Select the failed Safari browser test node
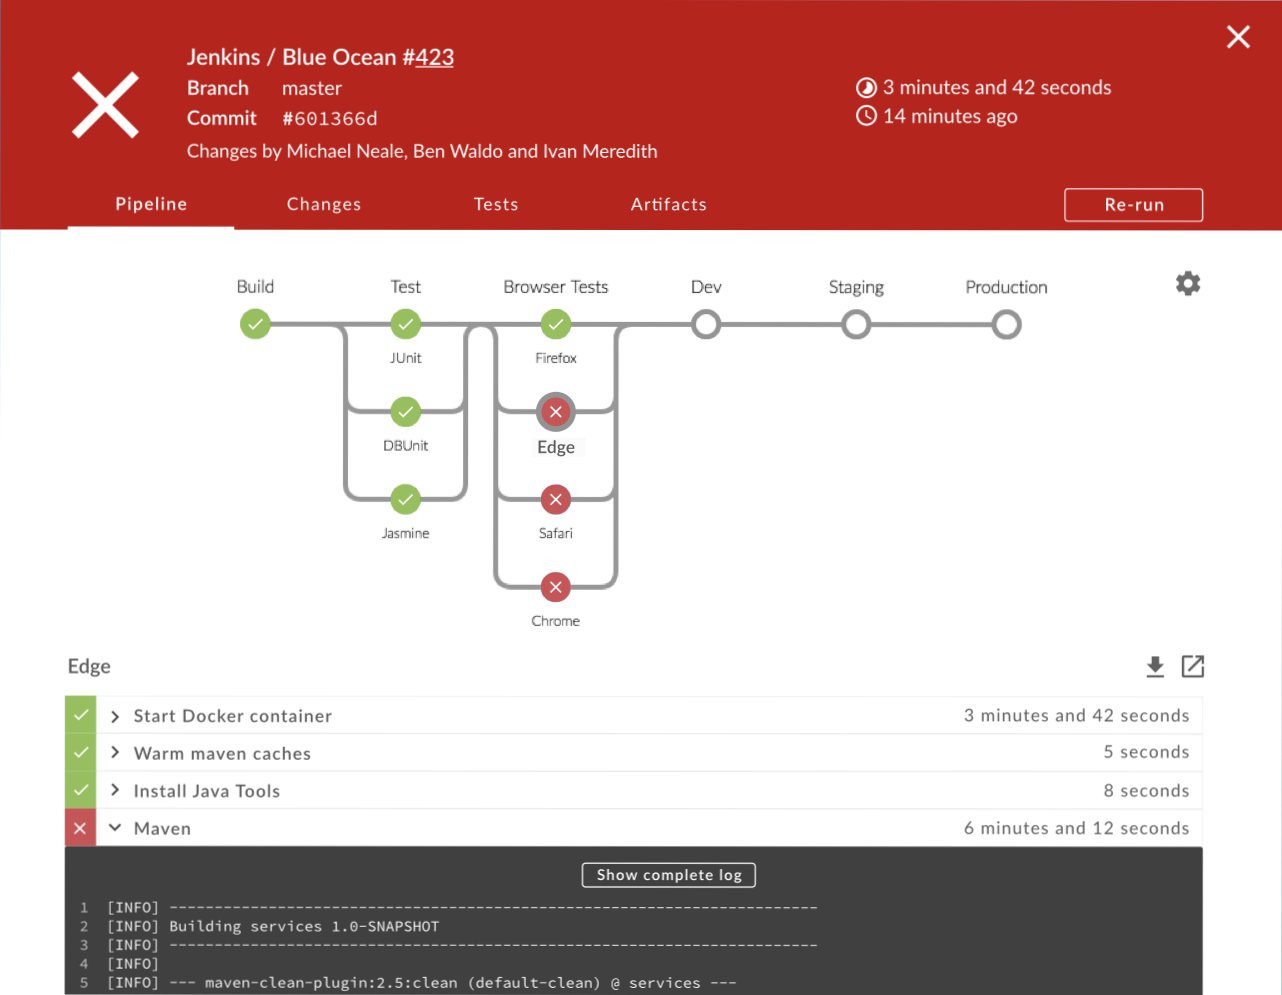1282x995 pixels. (556, 499)
